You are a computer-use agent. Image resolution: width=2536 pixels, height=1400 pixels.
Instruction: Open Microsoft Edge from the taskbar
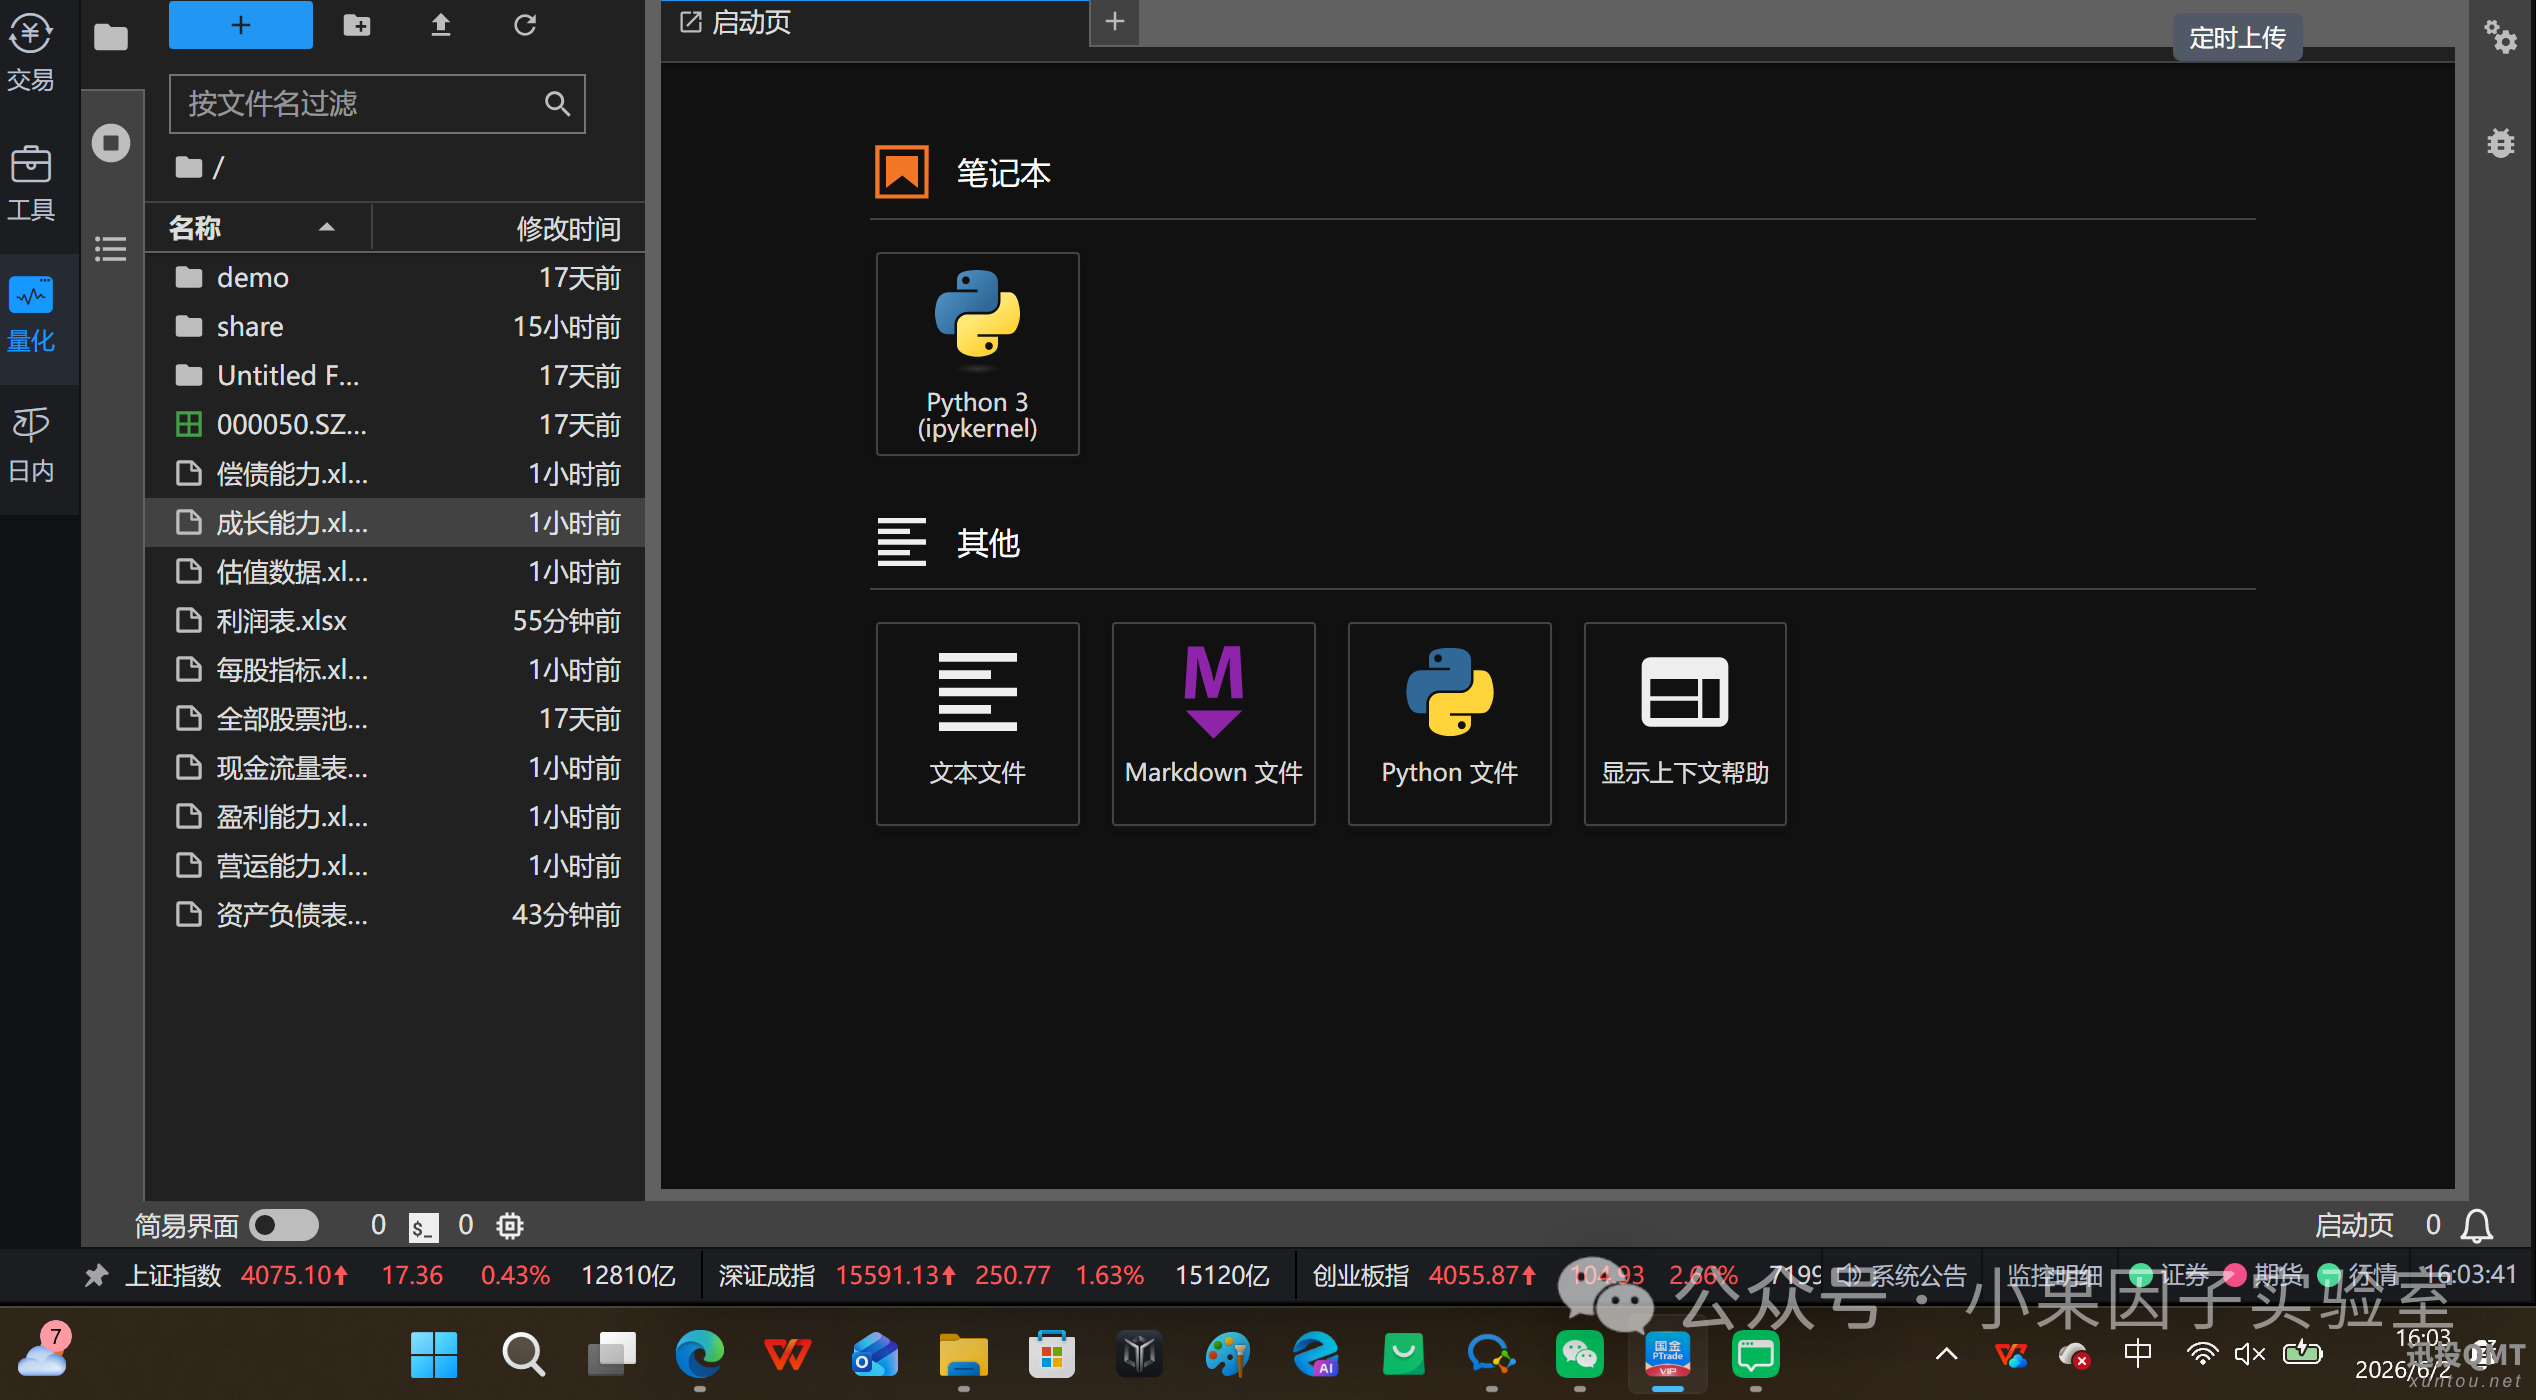699,1355
